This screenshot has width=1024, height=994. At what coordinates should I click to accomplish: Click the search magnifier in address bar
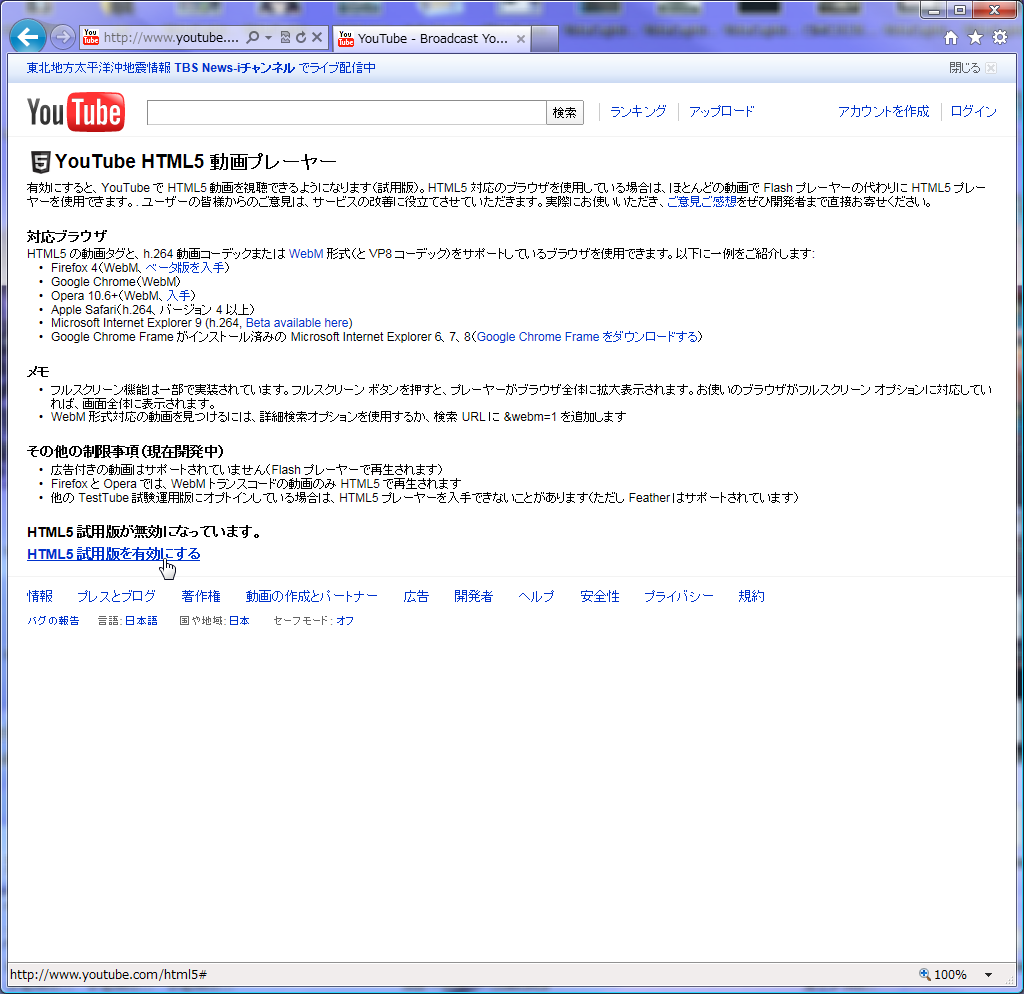[x=253, y=37]
